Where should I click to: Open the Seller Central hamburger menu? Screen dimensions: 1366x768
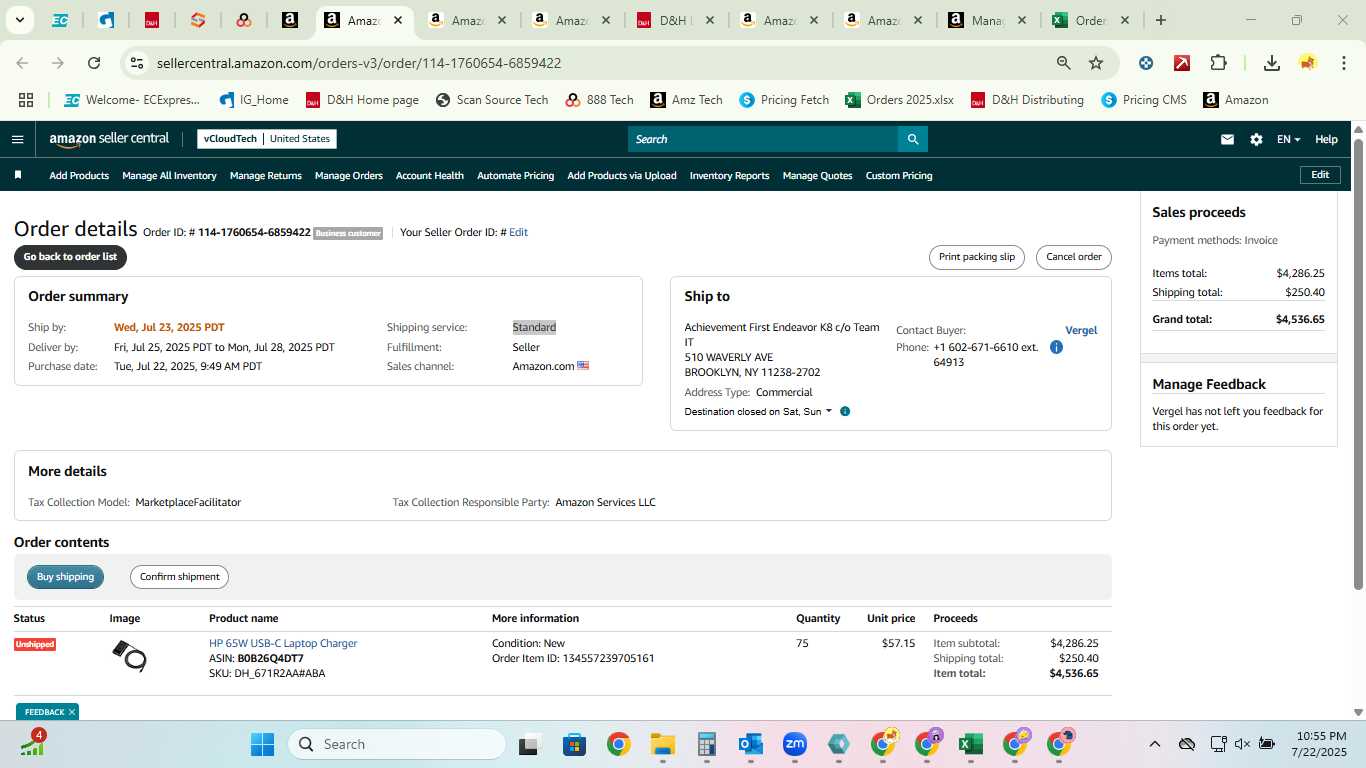[17, 139]
